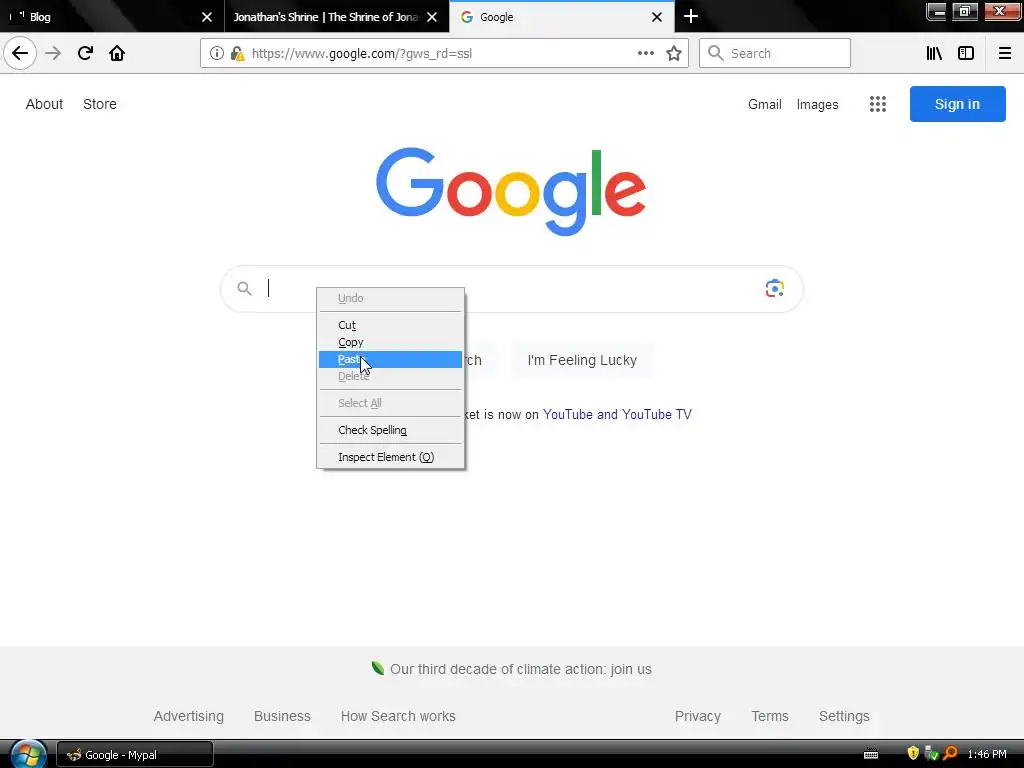This screenshot has width=1024, height=768.
Task: Click the on-screen keyboard tray icon
Action: [x=871, y=754]
